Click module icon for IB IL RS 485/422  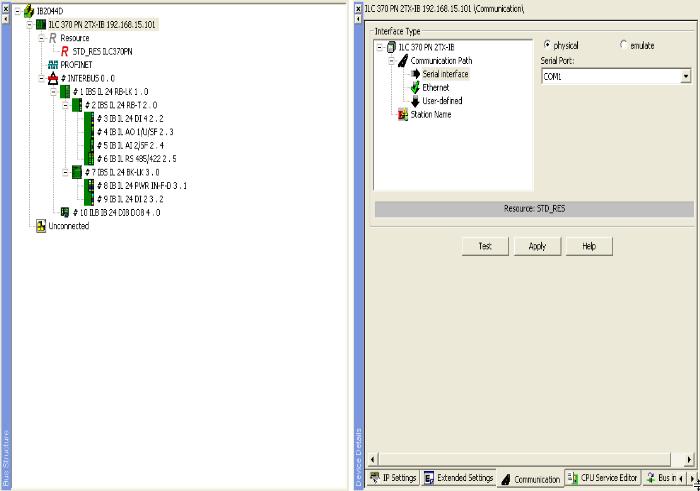click(89, 158)
